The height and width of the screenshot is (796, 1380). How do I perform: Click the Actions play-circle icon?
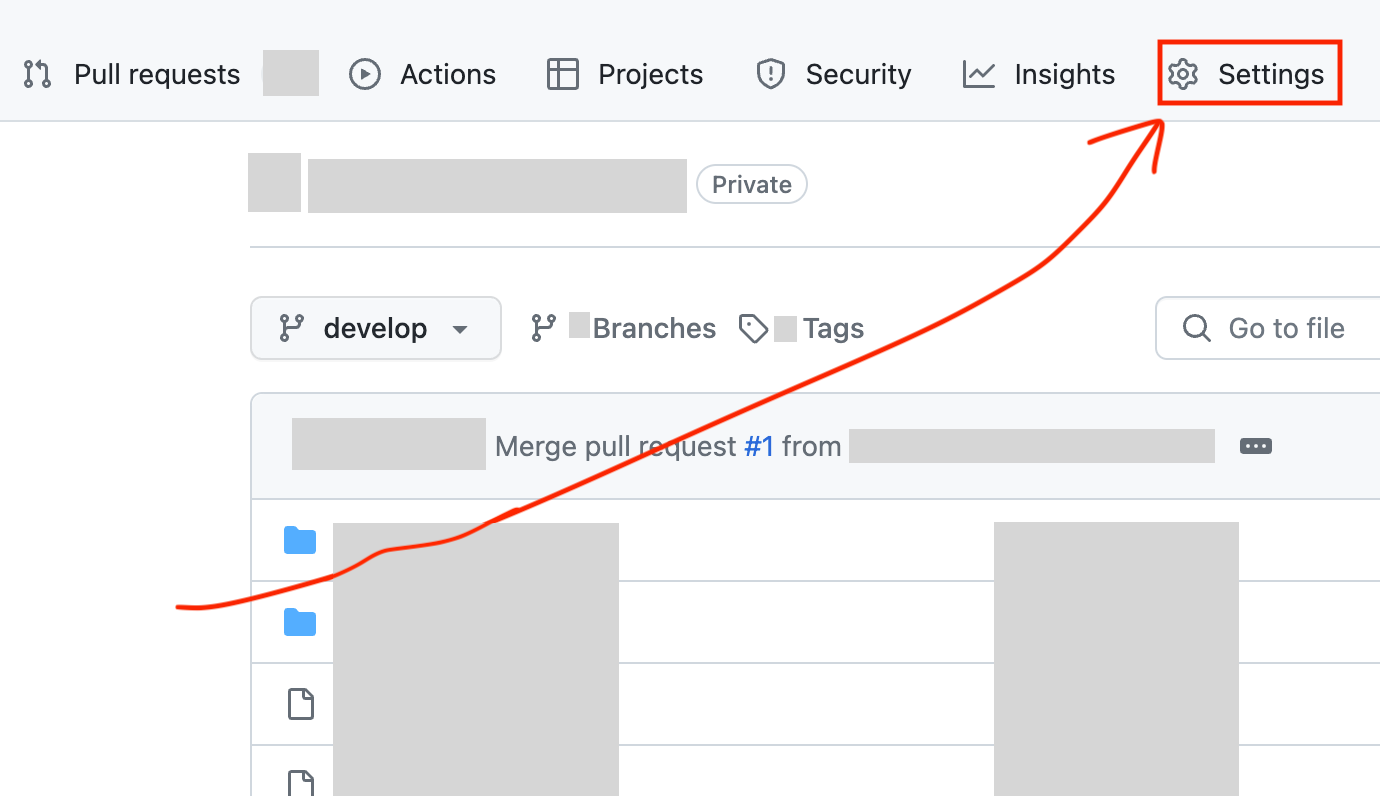pos(365,74)
